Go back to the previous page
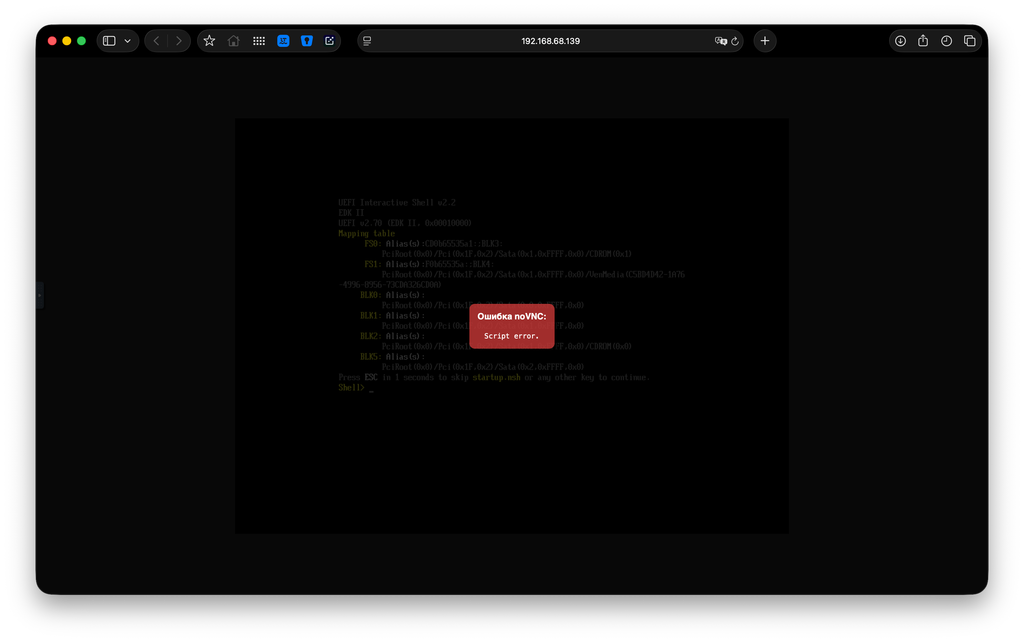1024x642 pixels. [x=156, y=40]
